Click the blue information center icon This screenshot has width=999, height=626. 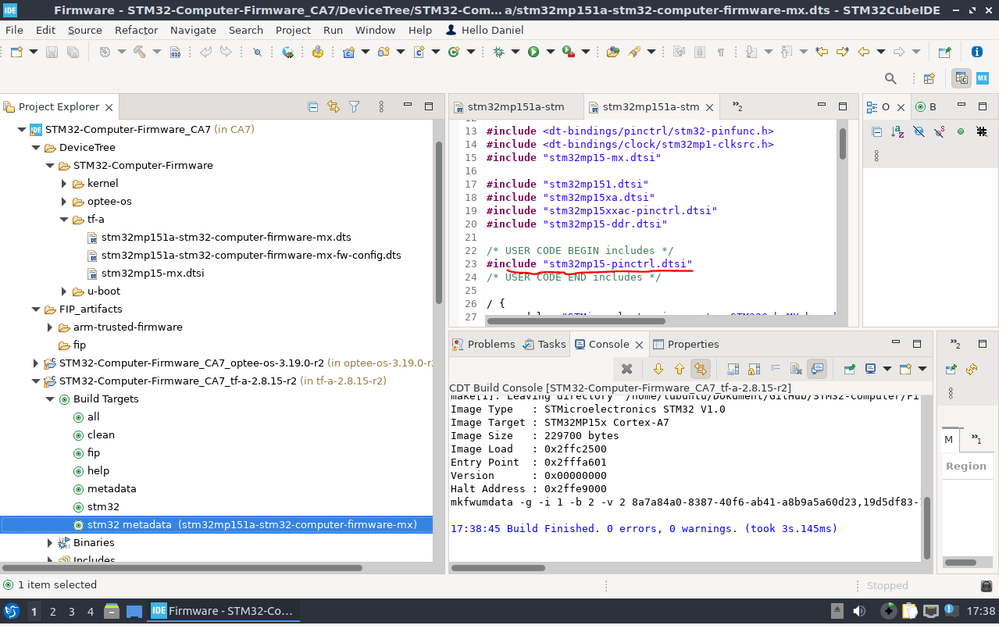point(977,52)
